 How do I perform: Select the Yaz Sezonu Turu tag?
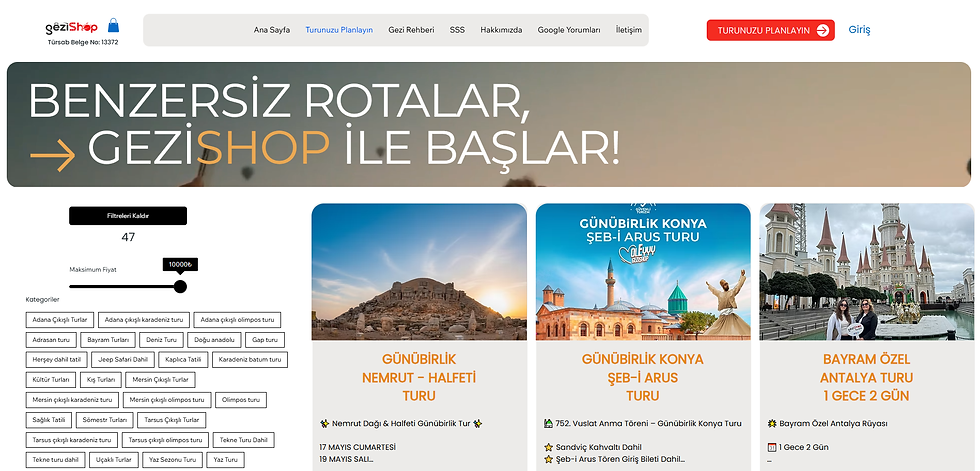tap(172, 460)
